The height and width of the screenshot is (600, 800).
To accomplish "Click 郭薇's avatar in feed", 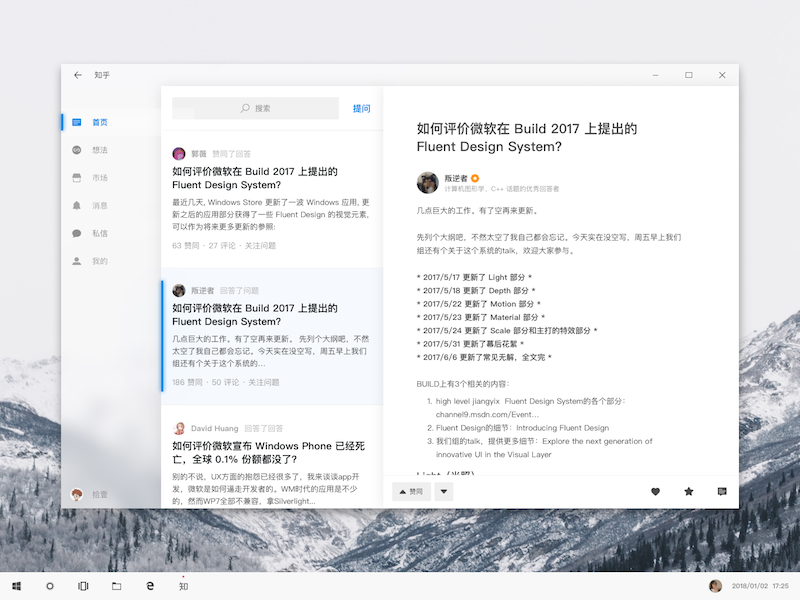I will (179, 154).
